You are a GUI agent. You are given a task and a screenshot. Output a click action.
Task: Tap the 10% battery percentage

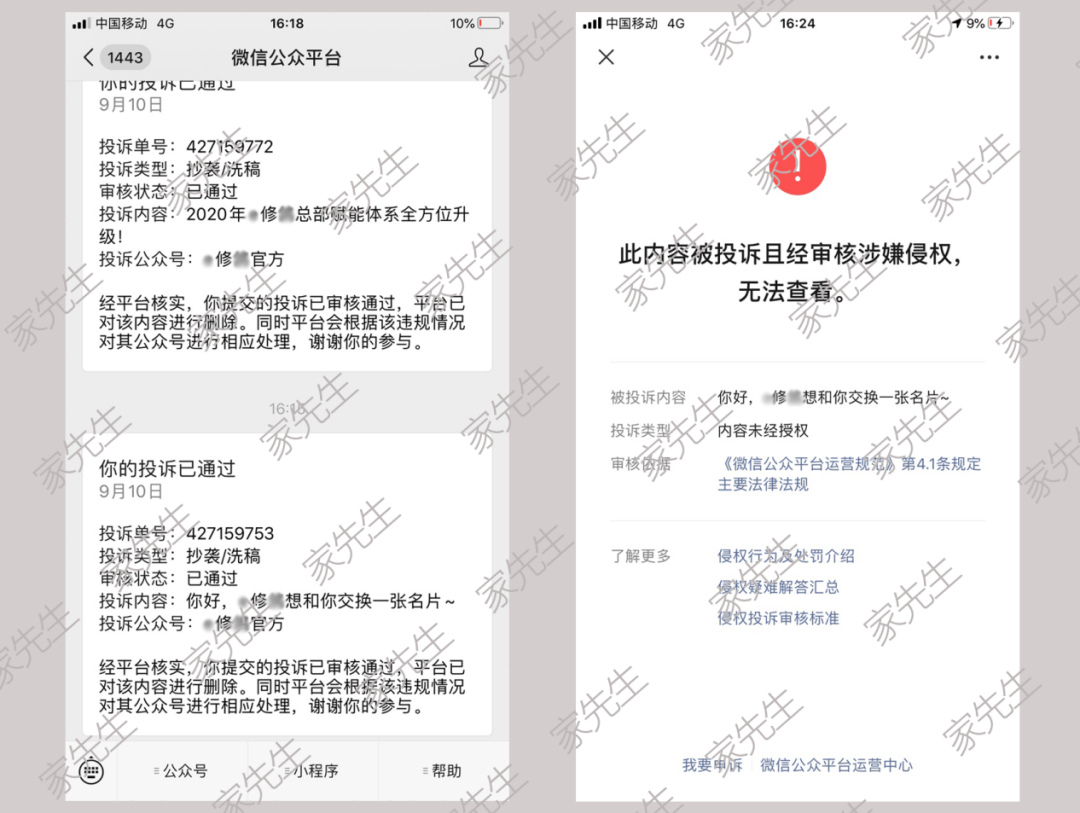(462, 23)
